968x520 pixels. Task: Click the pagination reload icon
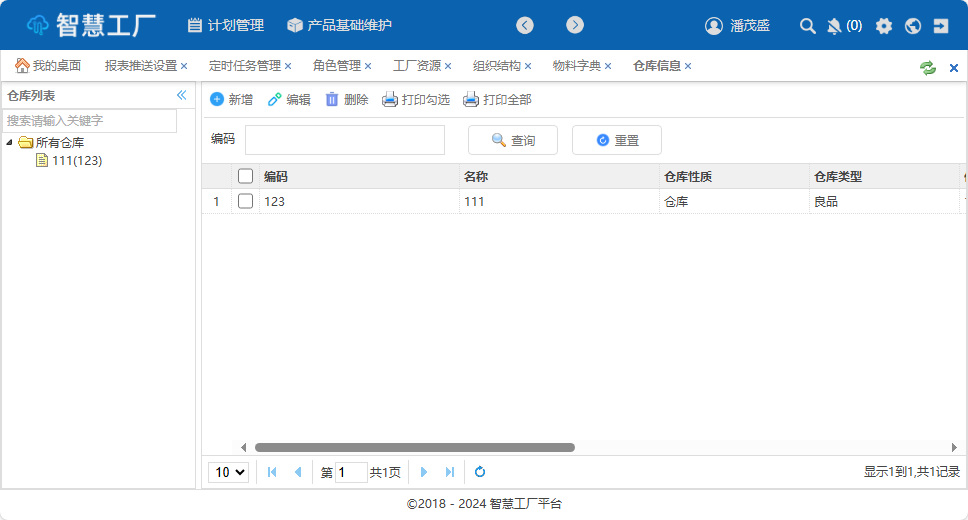(480, 472)
